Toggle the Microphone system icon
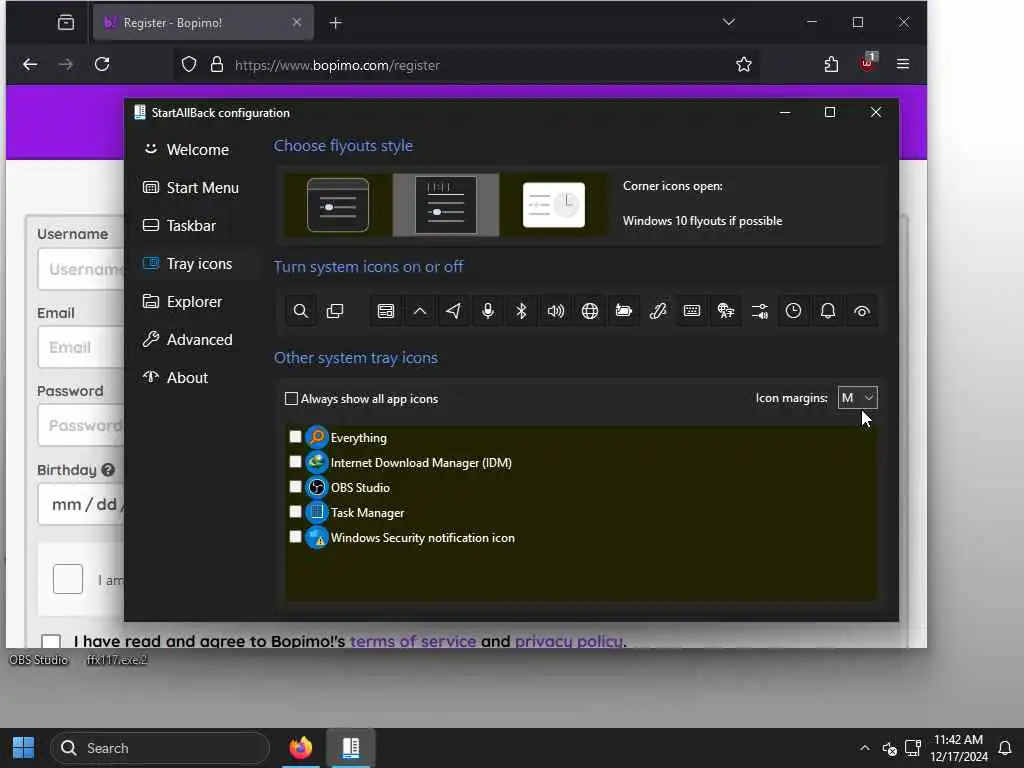This screenshot has height=768, width=1024. [488, 312]
